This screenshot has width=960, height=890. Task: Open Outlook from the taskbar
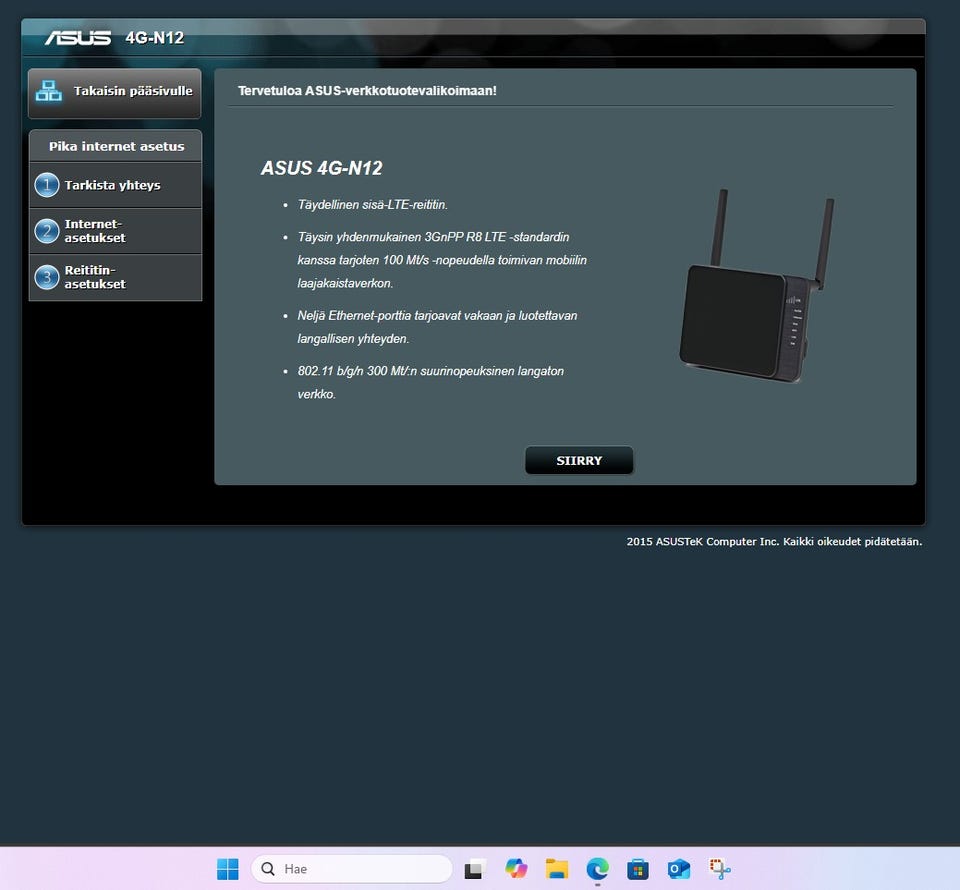679,869
